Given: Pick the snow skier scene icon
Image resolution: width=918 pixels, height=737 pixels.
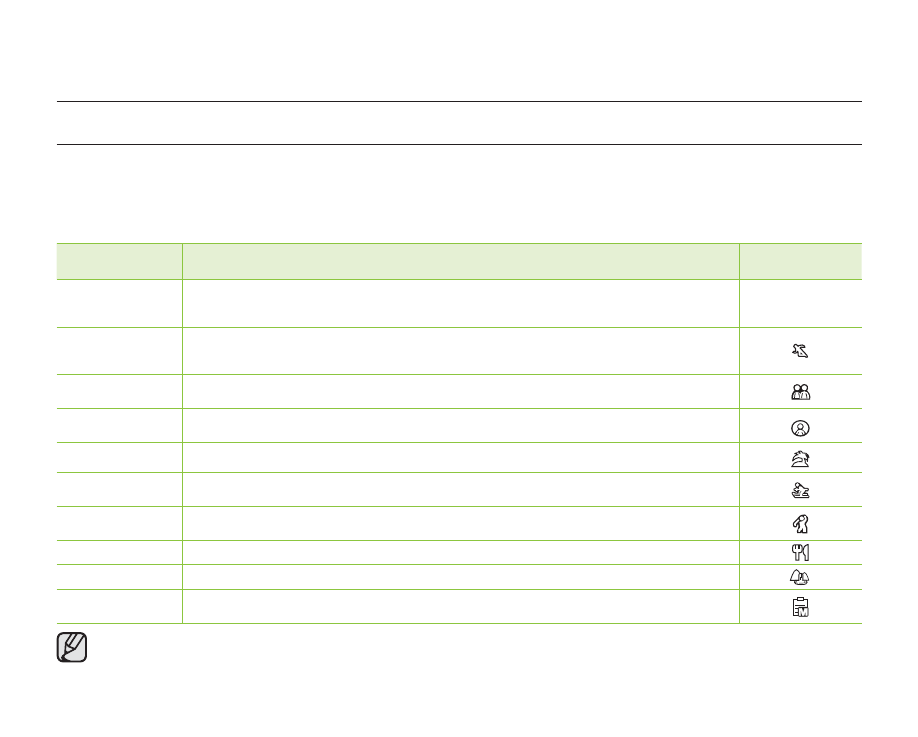Looking at the screenshot, I should point(799,491).
